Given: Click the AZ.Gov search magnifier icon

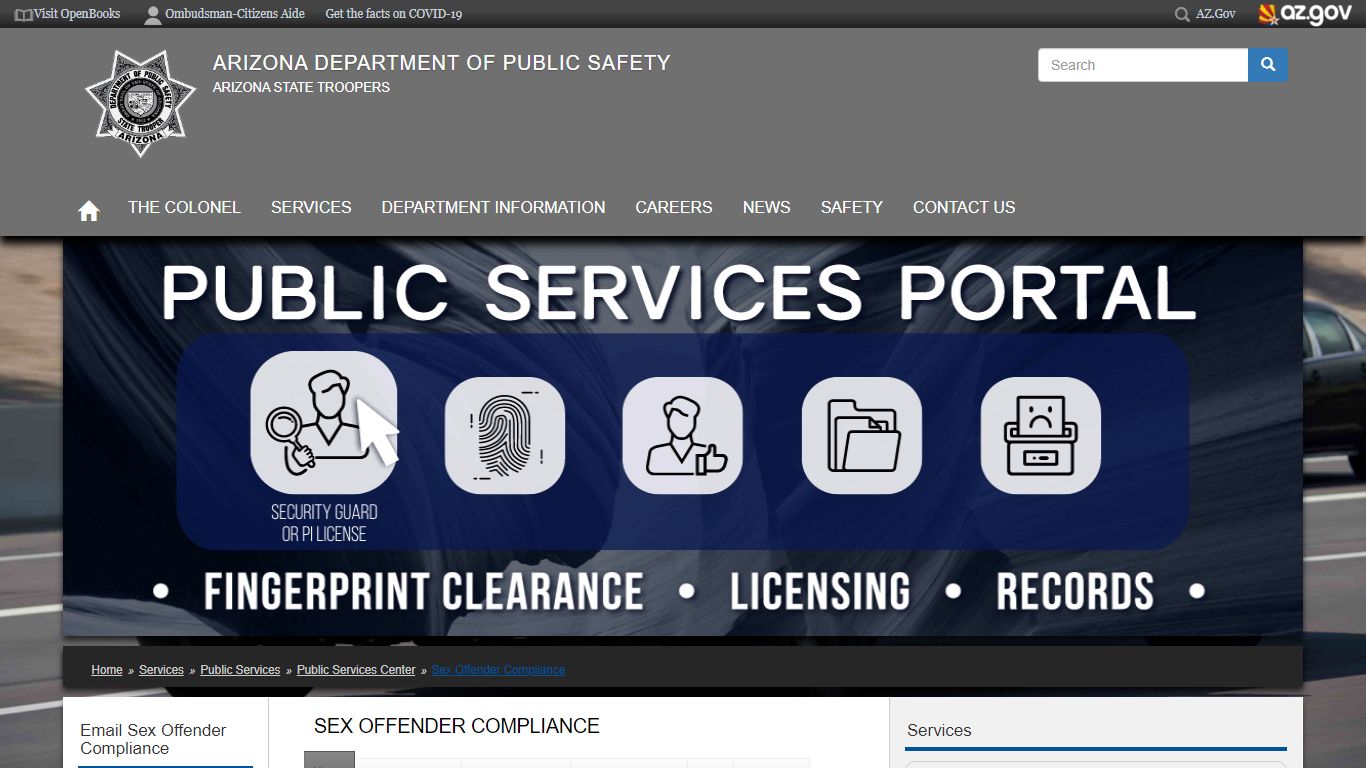Looking at the screenshot, I should [1182, 14].
